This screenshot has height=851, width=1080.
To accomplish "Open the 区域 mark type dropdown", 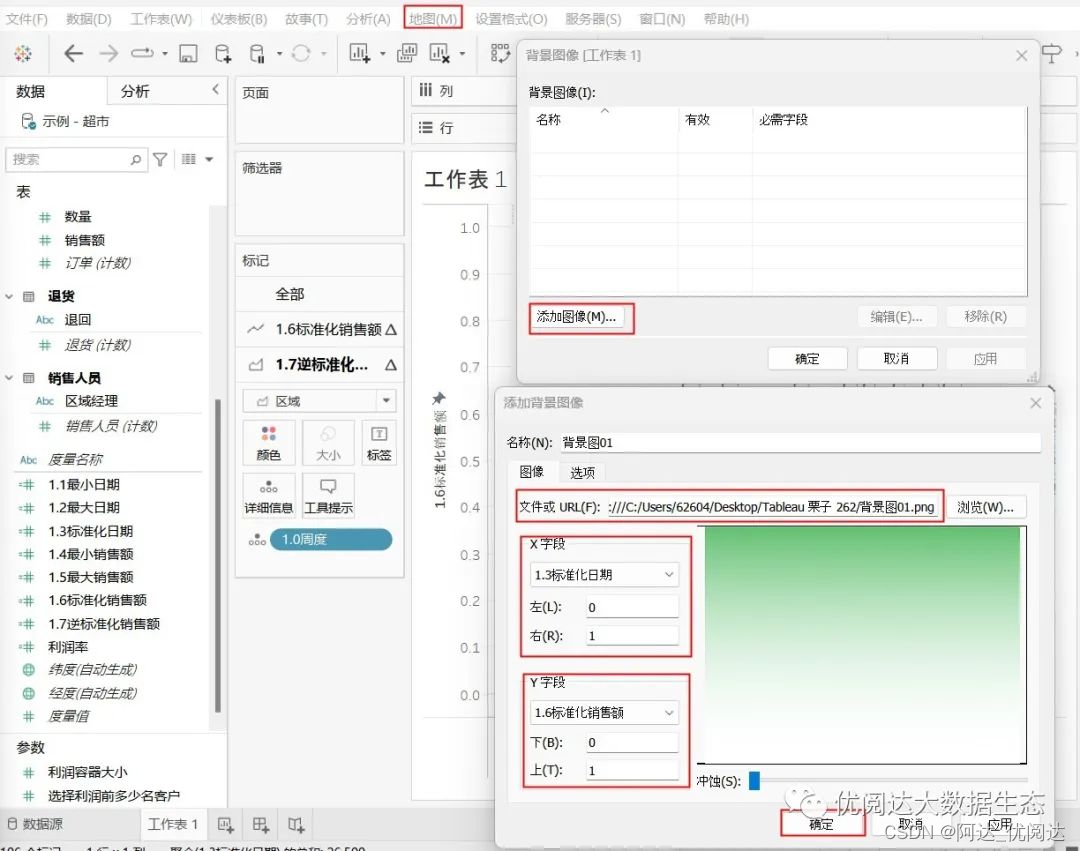I will (x=386, y=401).
